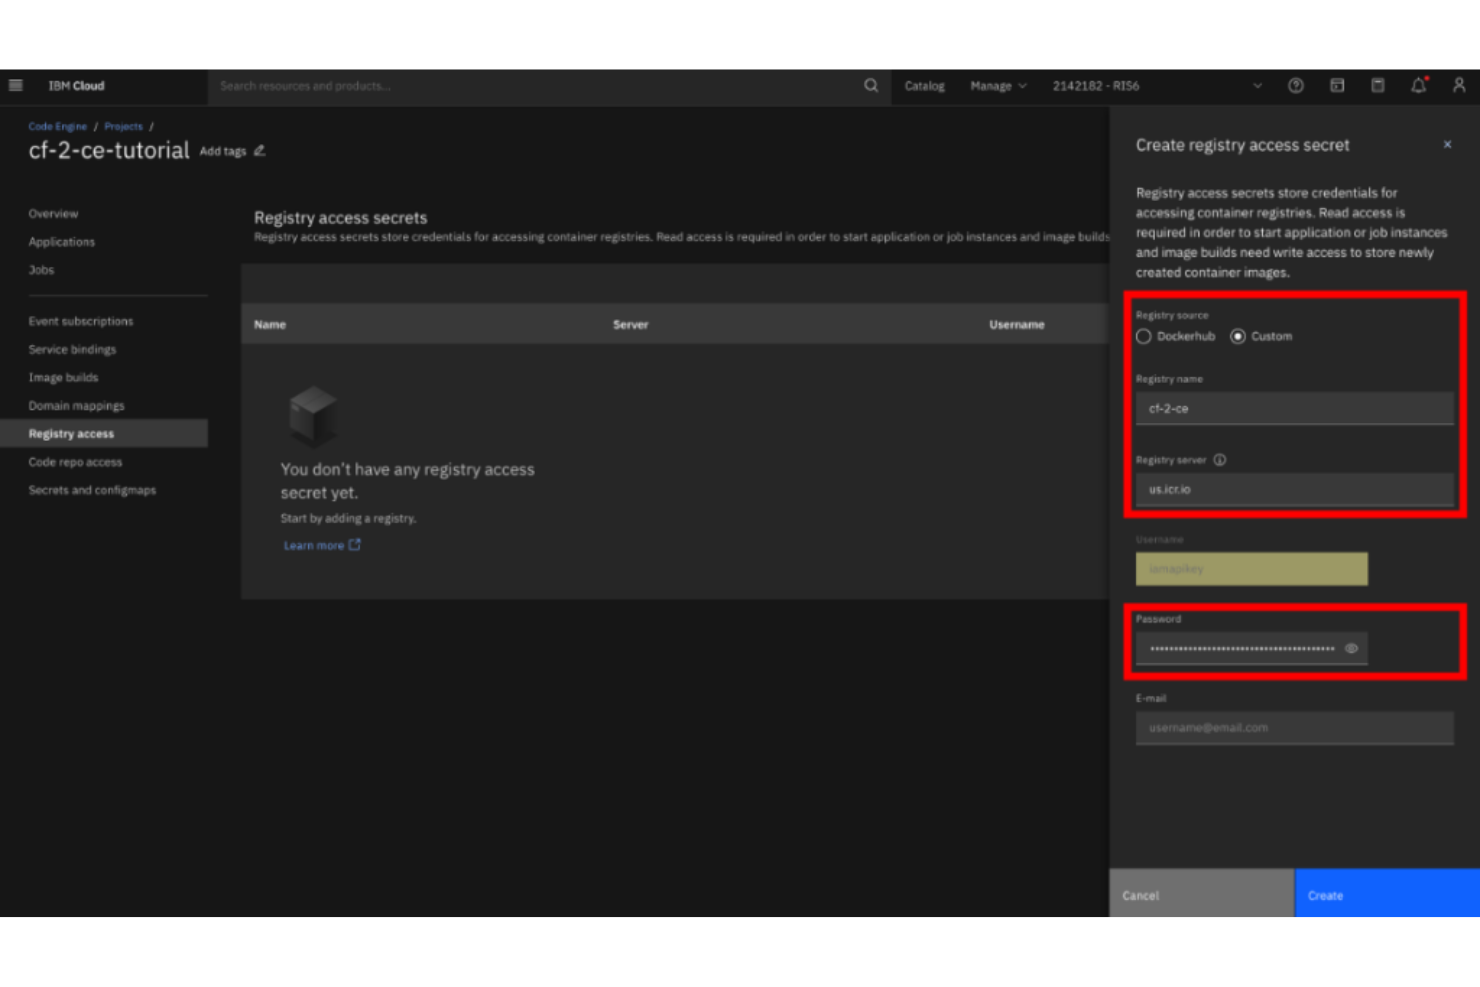This screenshot has height=987, width=1480.
Task: Cancel the registry access secret dialog
Action: [1140, 894]
